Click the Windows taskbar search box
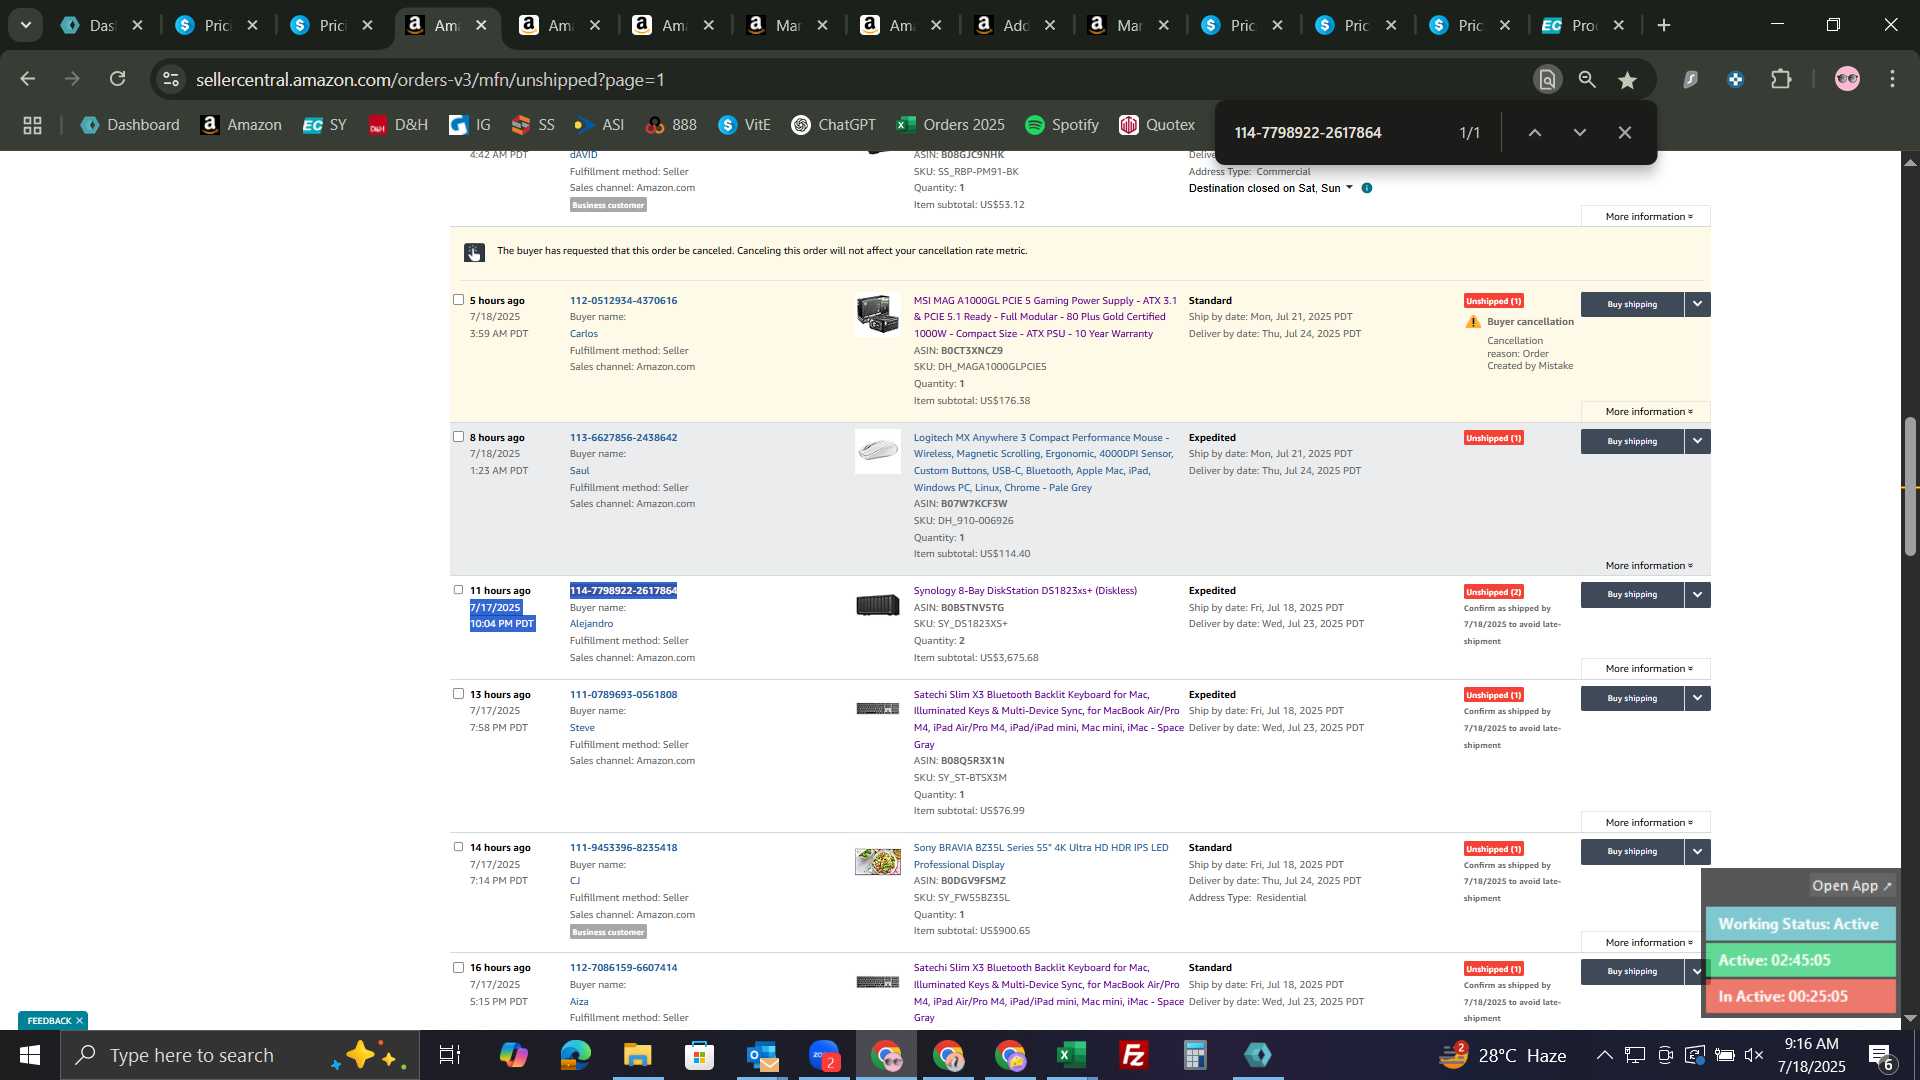This screenshot has width=1920, height=1080. point(240,1055)
